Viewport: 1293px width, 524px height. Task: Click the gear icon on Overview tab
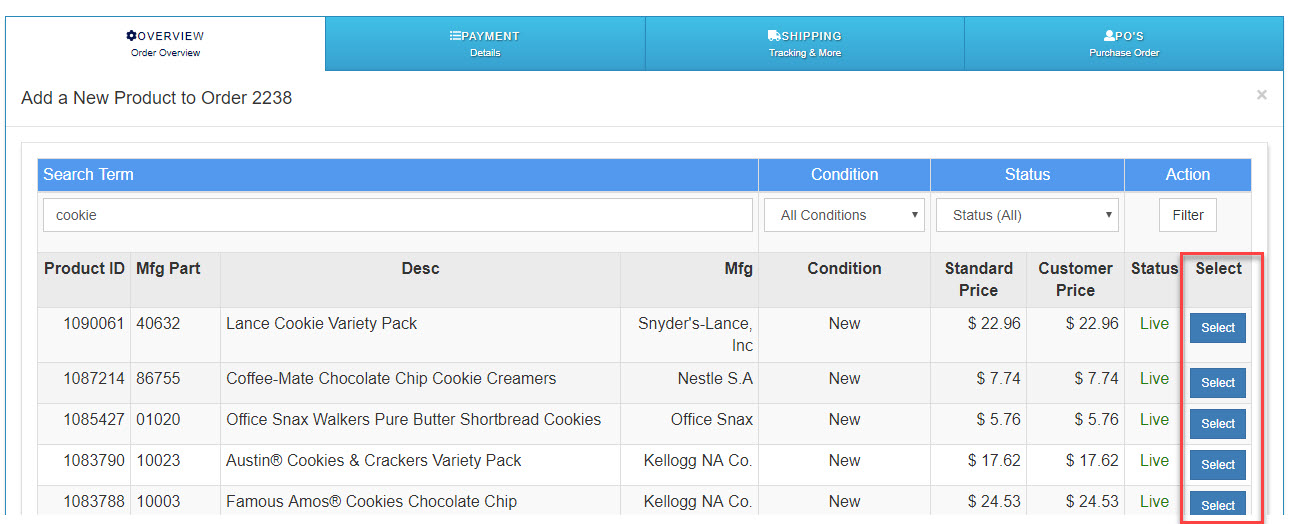coord(131,36)
